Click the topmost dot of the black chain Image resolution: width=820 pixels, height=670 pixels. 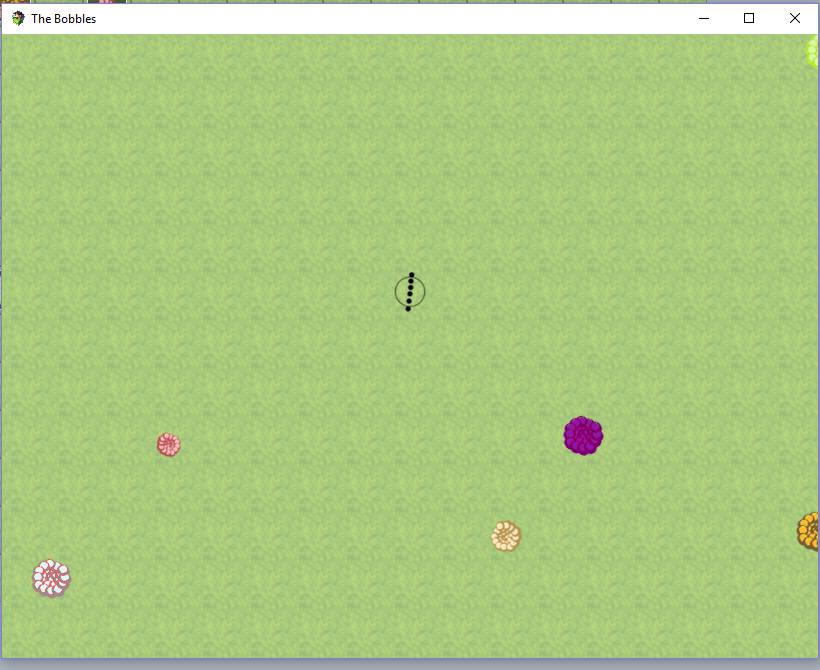tap(412, 274)
